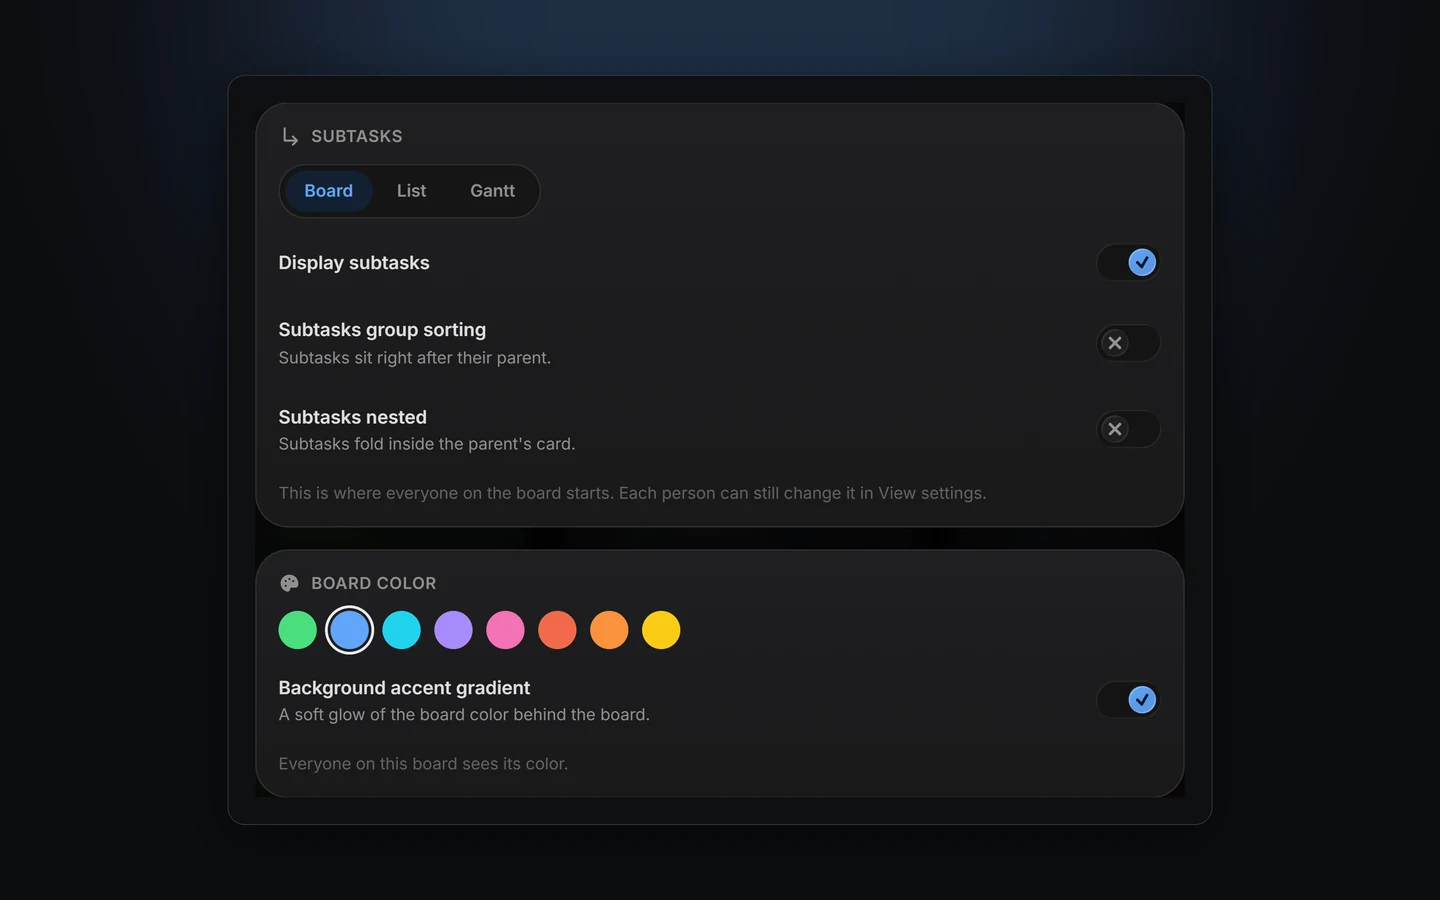Enable Subtasks nested toggle

(x=1128, y=429)
